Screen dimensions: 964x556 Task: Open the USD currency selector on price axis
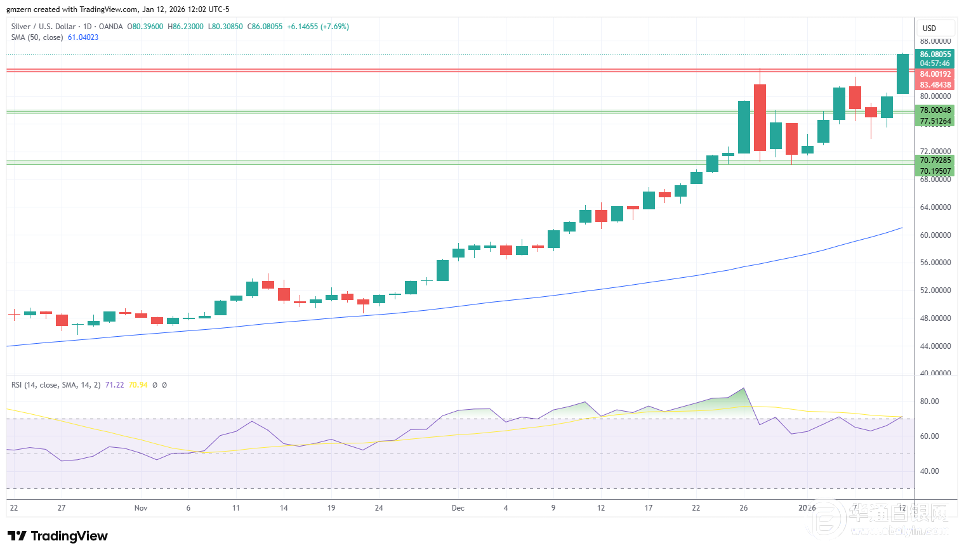(x=928, y=28)
